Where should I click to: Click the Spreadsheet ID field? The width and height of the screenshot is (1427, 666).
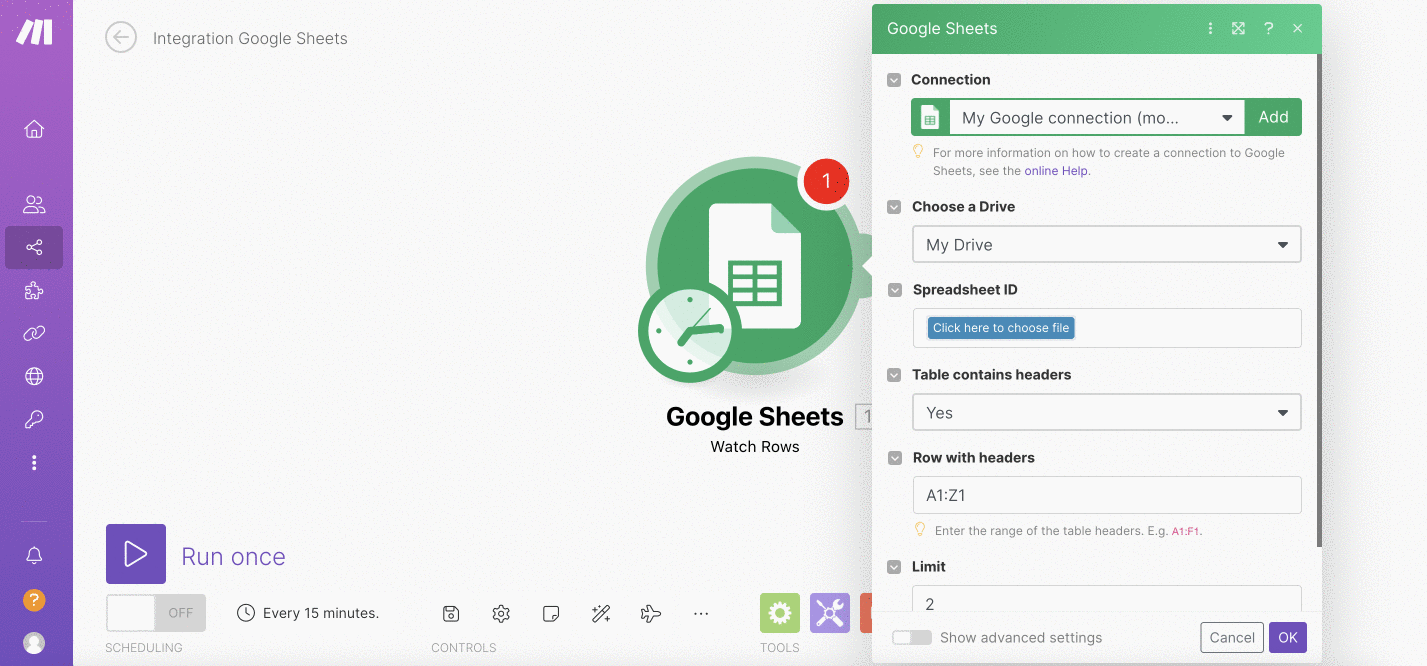tap(1107, 328)
